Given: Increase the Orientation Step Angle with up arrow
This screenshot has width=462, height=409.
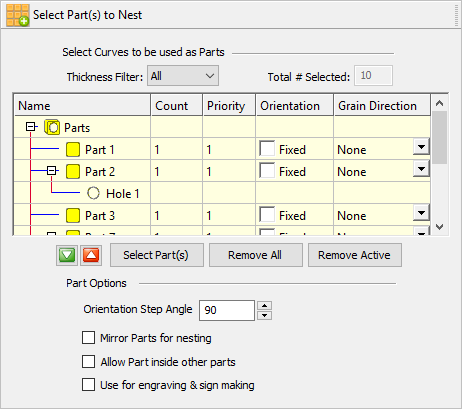Looking at the screenshot, I should pos(265,305).
